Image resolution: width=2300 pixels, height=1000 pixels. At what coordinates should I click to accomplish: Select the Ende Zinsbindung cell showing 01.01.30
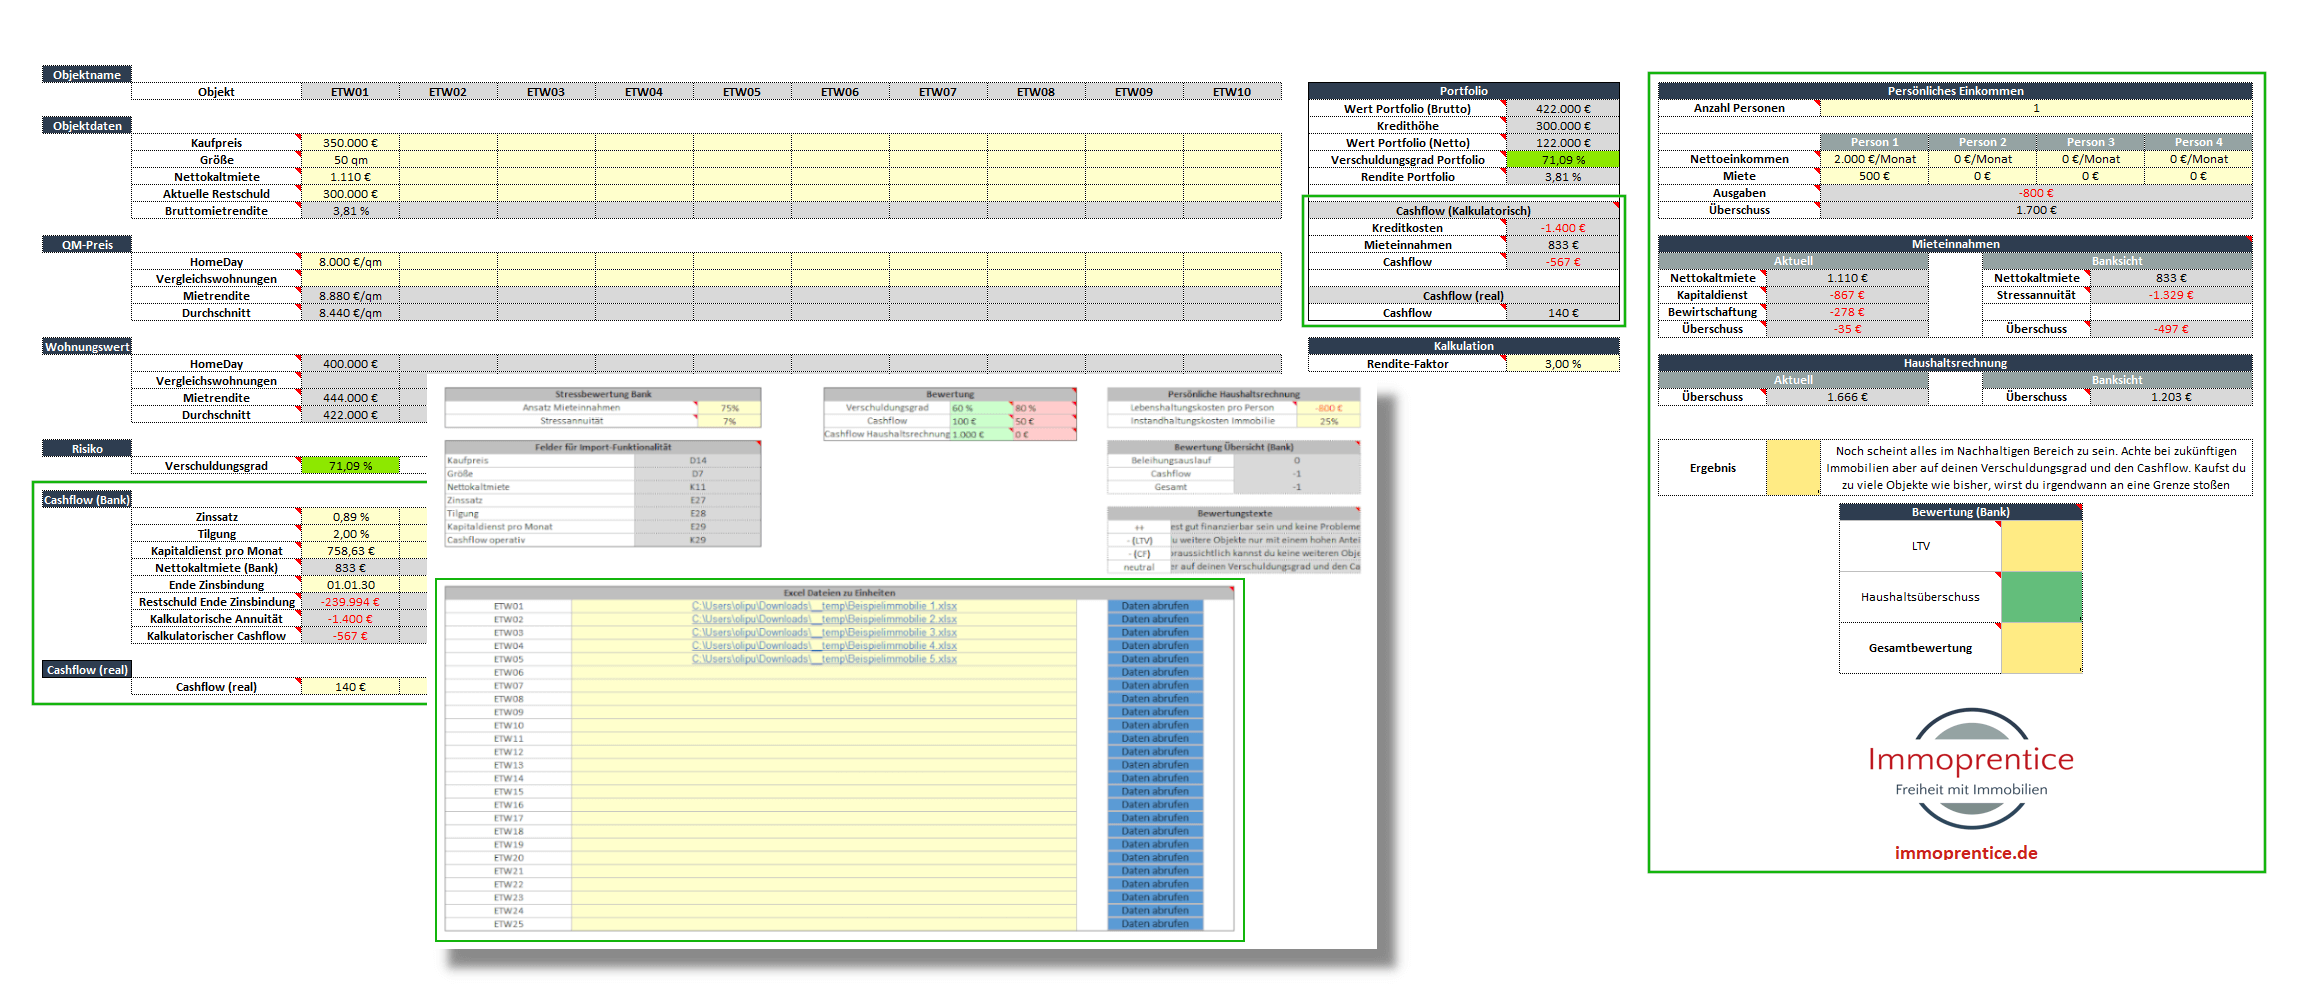tap(350, 585)
